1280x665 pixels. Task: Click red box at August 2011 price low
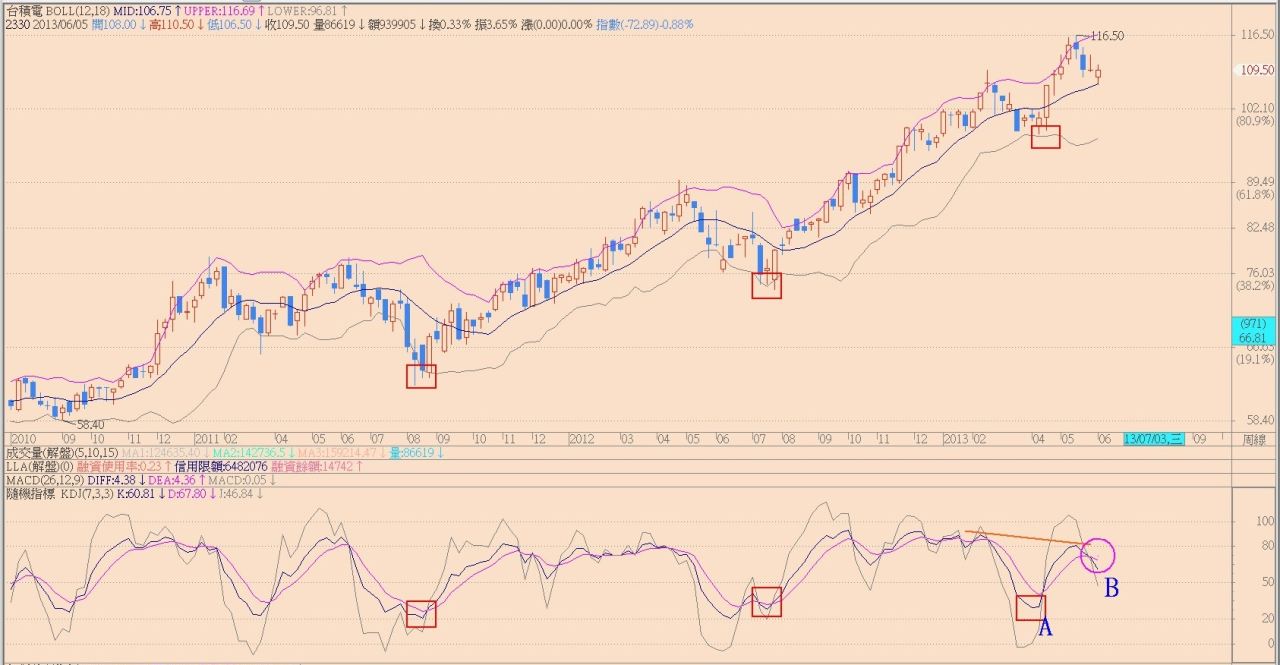[421, 376]
